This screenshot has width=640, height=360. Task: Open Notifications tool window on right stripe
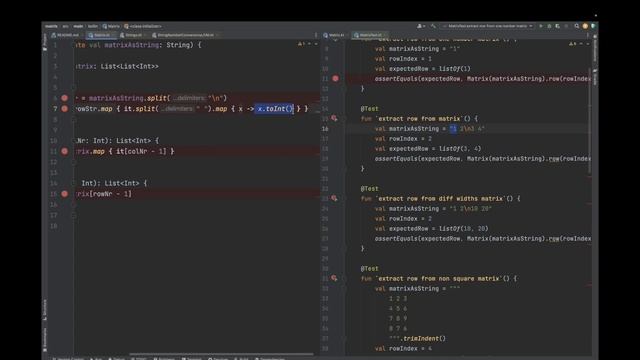click(595, 48)
